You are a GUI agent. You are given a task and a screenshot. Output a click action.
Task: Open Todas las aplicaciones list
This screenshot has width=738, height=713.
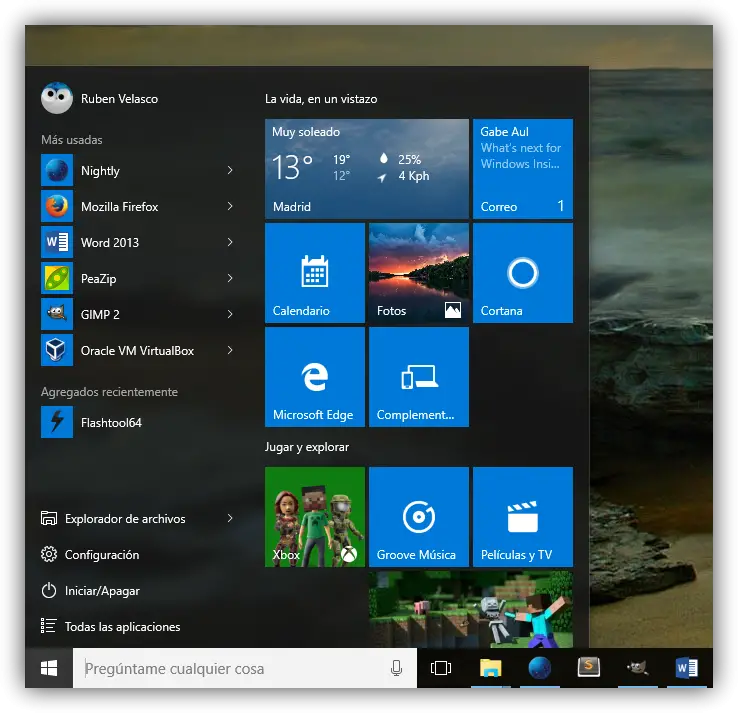point(121,627)
